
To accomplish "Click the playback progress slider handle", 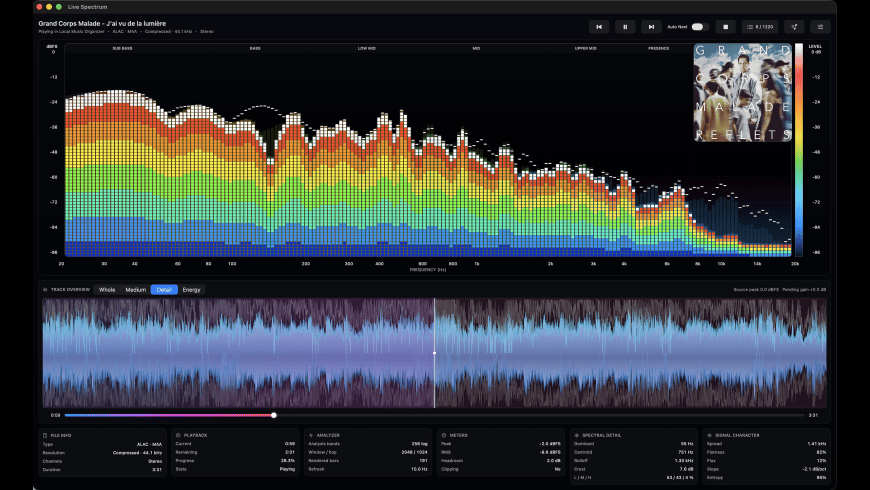I will pyautogui.click(x=274, y=415).
